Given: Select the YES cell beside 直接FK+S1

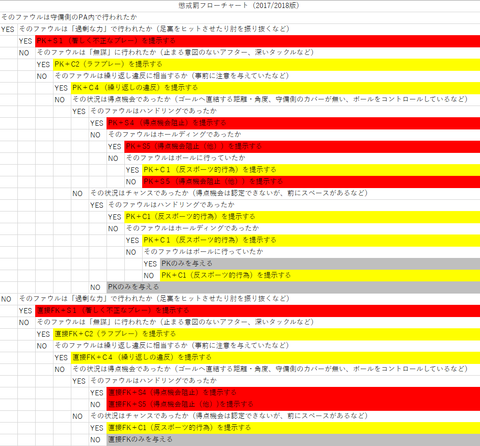Looking at the screenshot, I should pyautogui.click(x=26, y=311).
